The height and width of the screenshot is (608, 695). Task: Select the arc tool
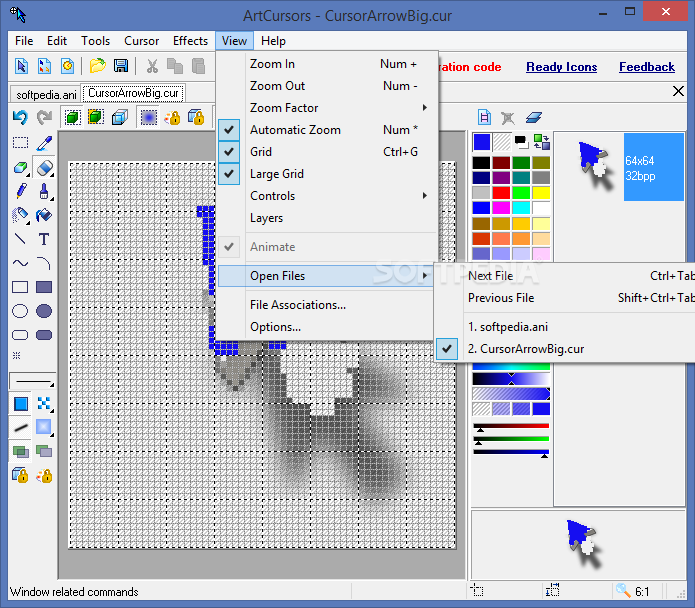click(44, 263)
